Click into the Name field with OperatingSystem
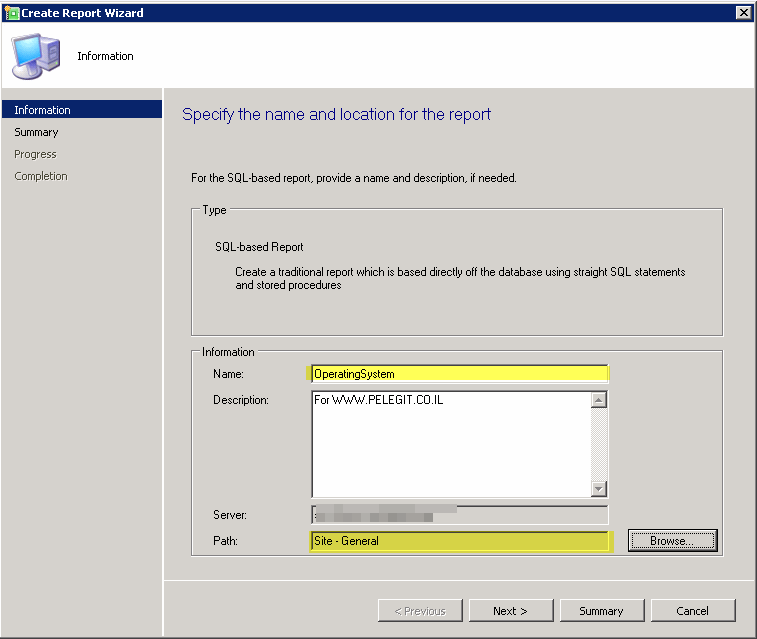Screen dimensions: 757x639 point(460,374)
